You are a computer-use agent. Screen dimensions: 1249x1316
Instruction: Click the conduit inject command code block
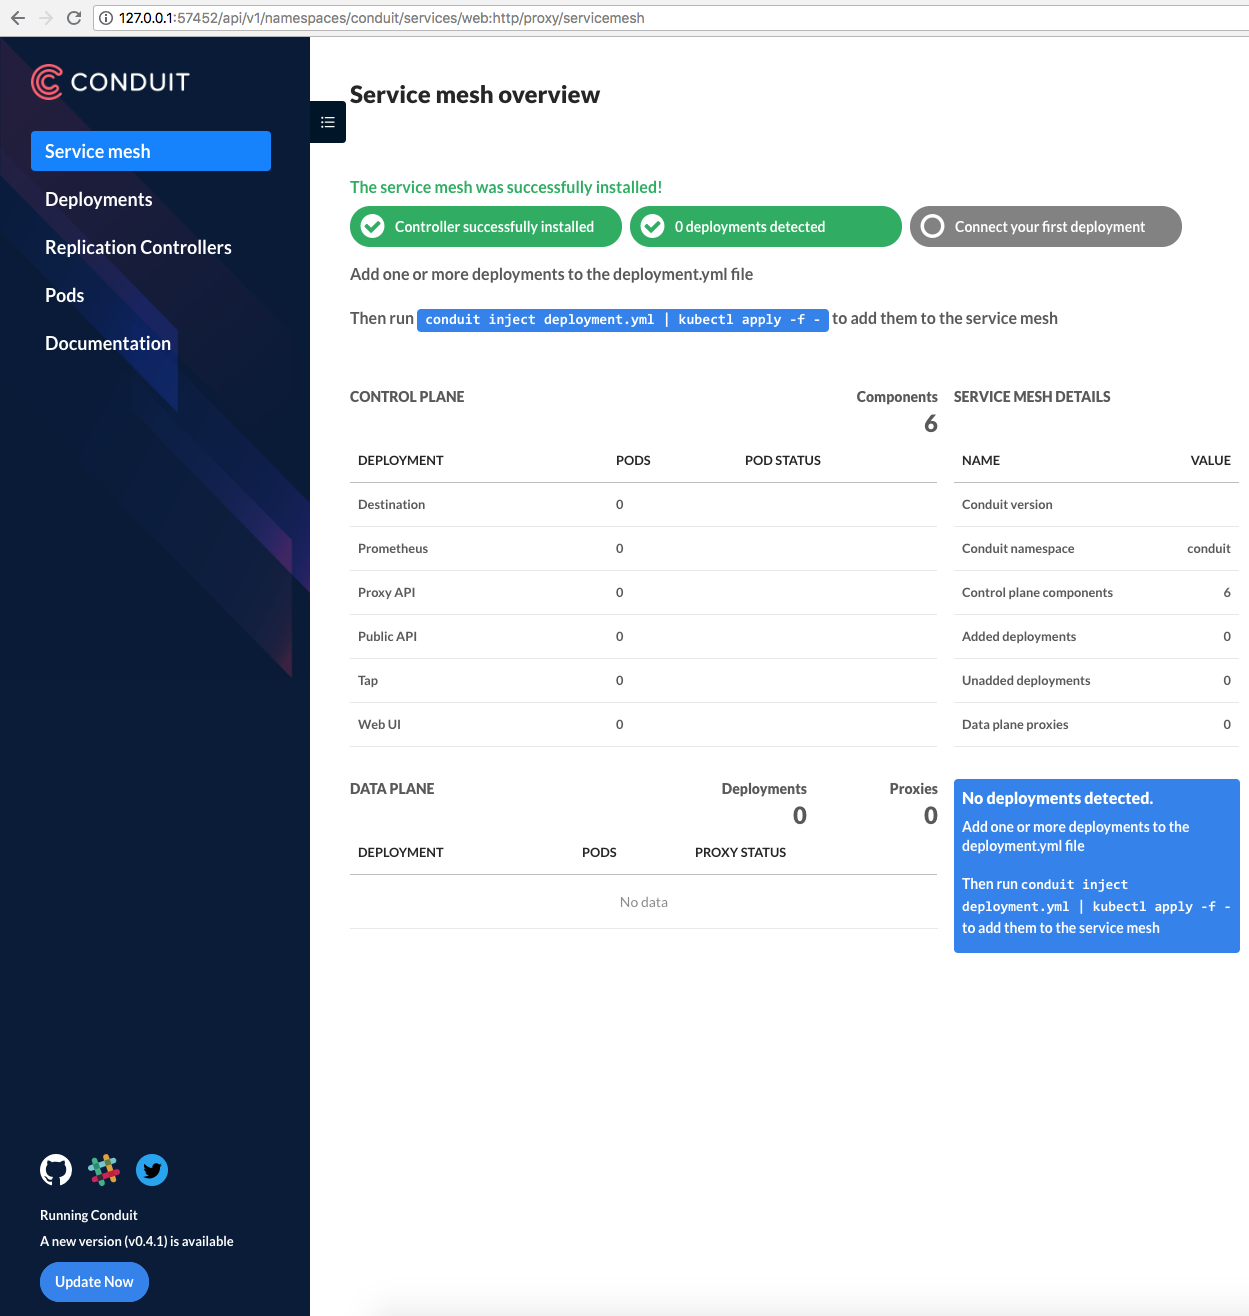click(x=623, y=320)
